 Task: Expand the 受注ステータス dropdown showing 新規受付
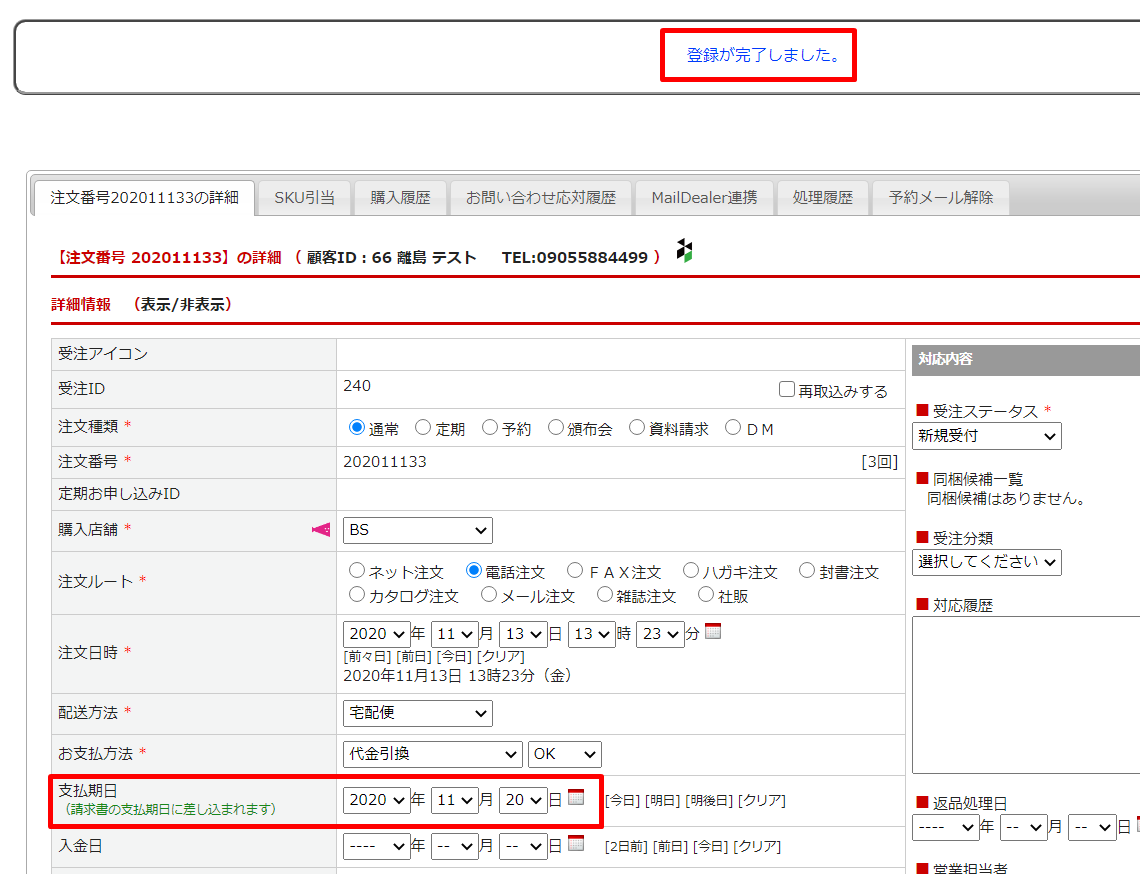[986, 436]
